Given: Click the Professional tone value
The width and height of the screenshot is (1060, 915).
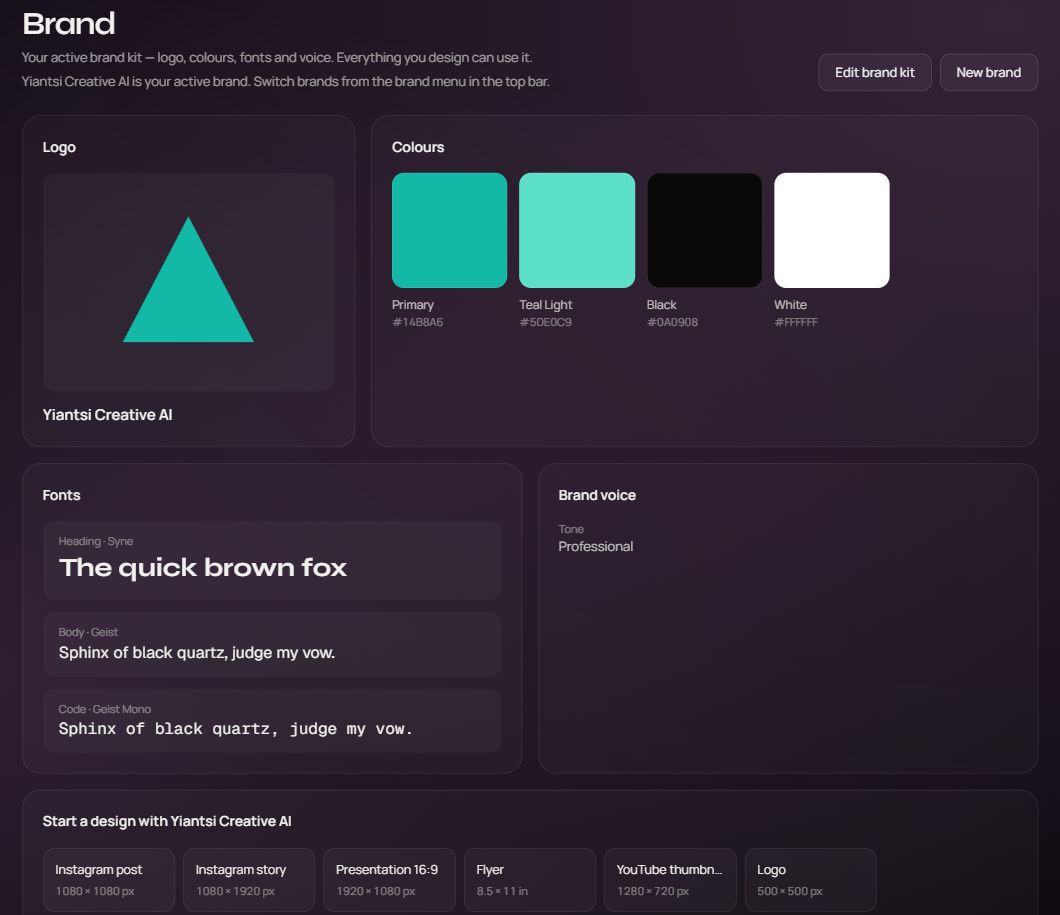Looking at the screenshot, I should pos(596,547).
